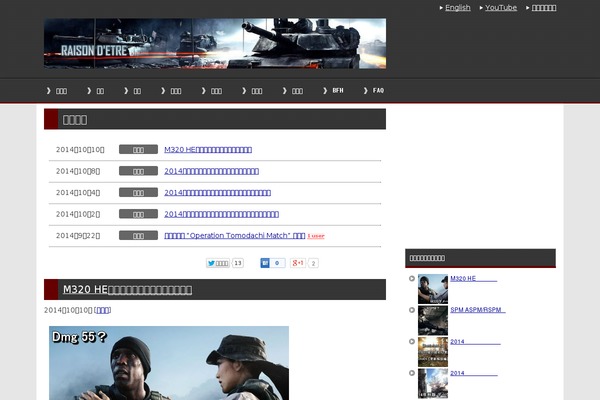Click the Twitter tweet button
Viewport: 600px width, 400px height.
point(218,263)
